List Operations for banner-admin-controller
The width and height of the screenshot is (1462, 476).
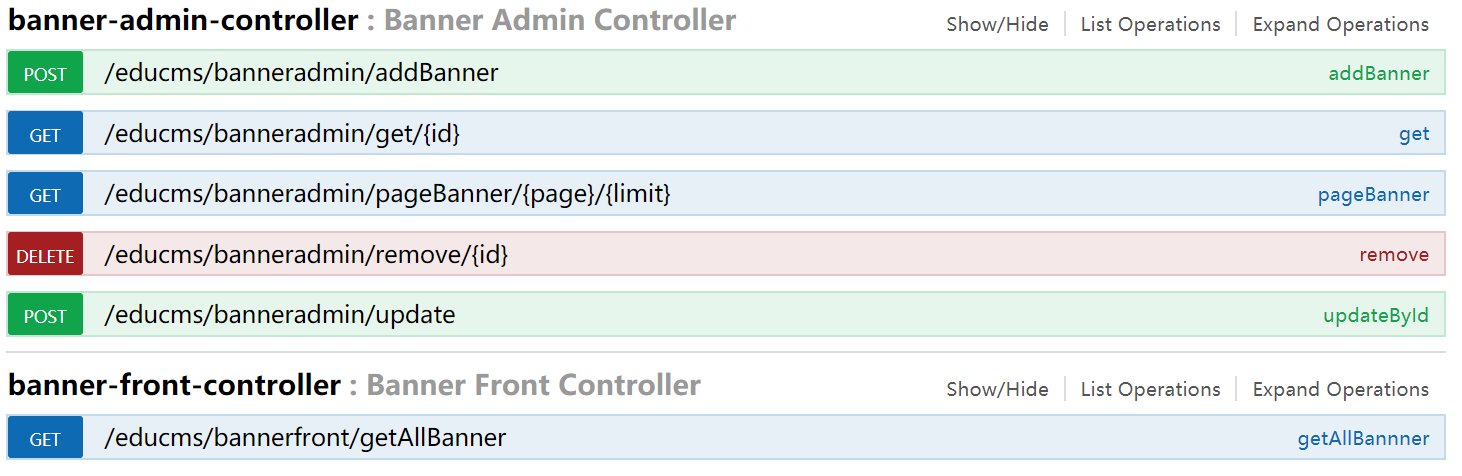click(1150, 24)
